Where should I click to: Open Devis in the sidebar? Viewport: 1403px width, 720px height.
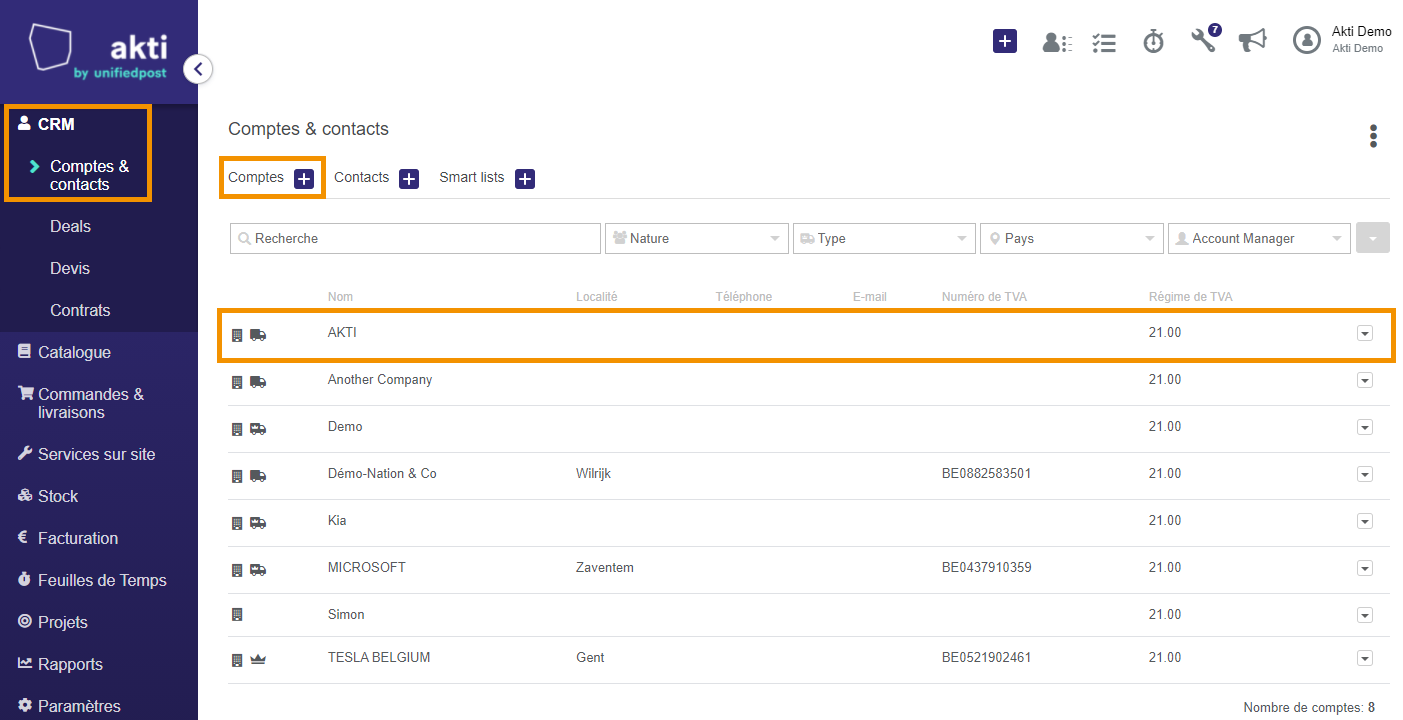point(70,268)
